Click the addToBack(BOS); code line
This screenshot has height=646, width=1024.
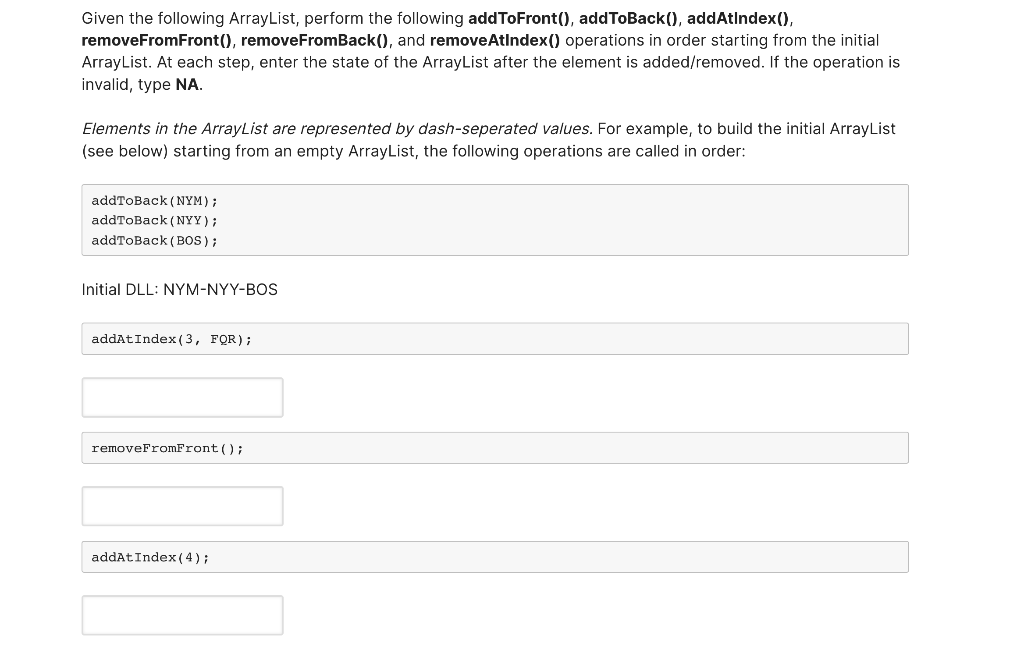155,240
